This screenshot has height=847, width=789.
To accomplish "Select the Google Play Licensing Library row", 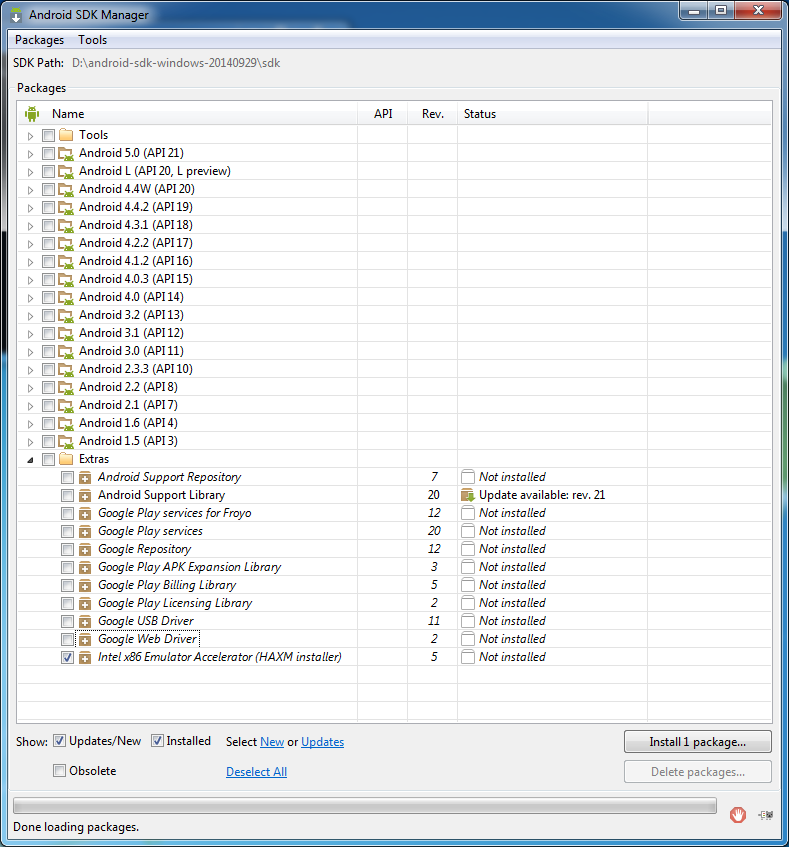I will [394, 603].
